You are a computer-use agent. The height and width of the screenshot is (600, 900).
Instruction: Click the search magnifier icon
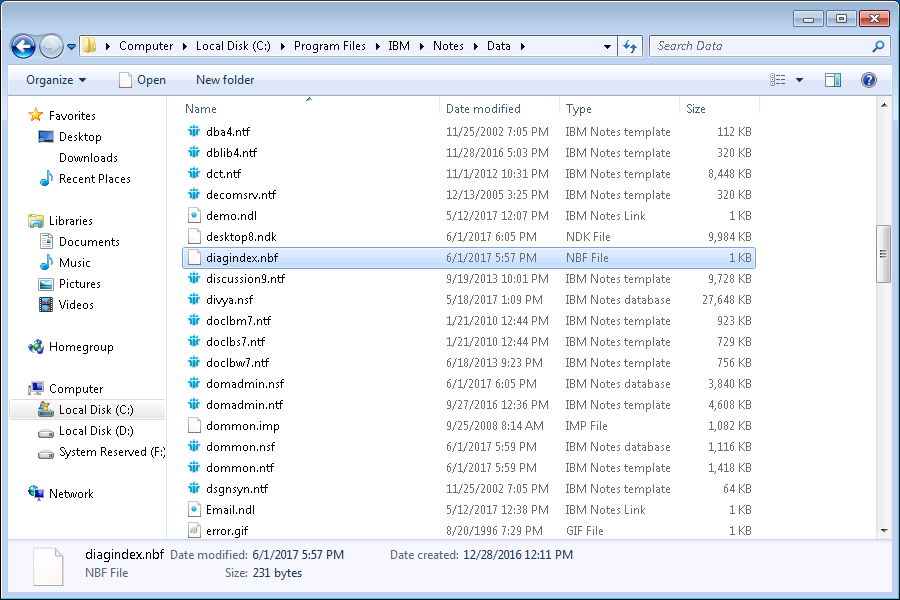click(x=878, y=46)
